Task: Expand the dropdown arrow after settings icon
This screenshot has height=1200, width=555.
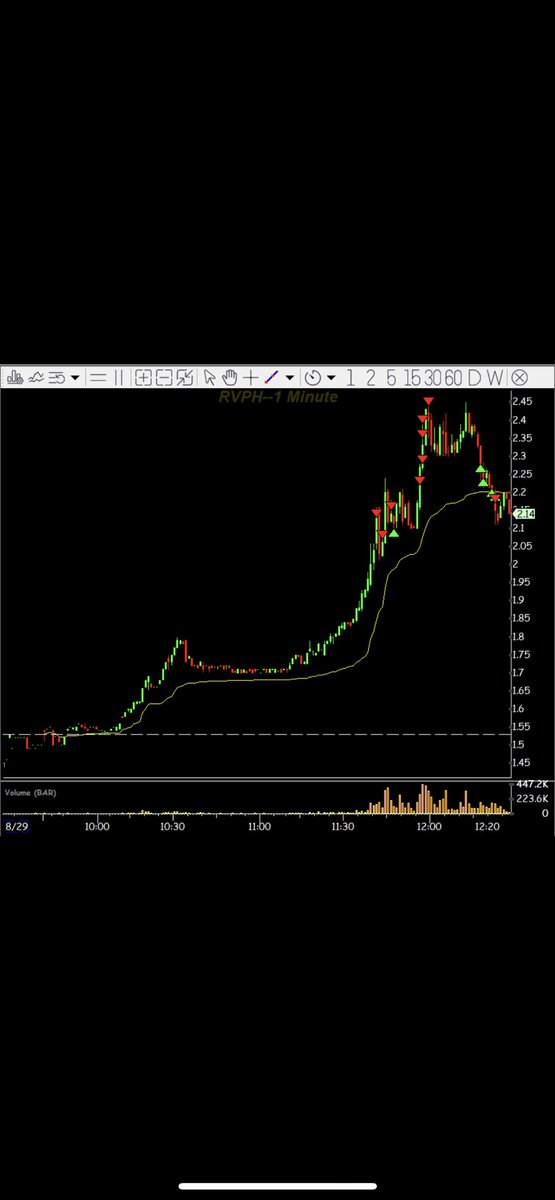Action: (75, 378)
